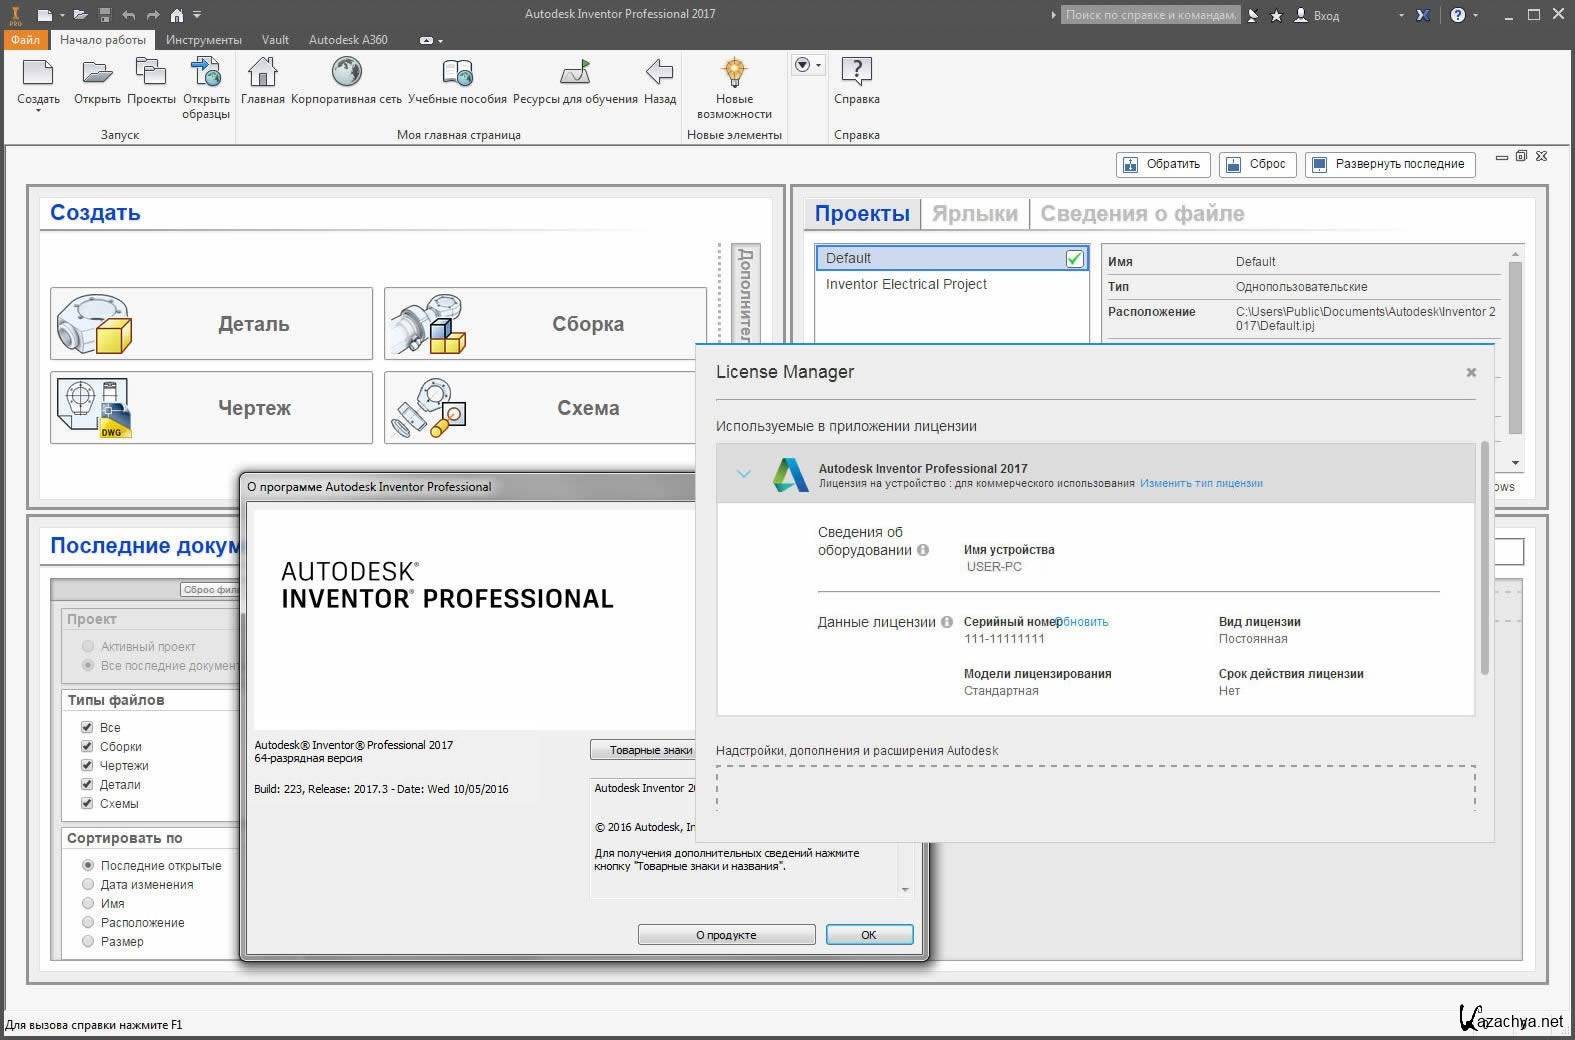
Task: Open Корпоративная сеть globe icon
Action: point(346,72)
